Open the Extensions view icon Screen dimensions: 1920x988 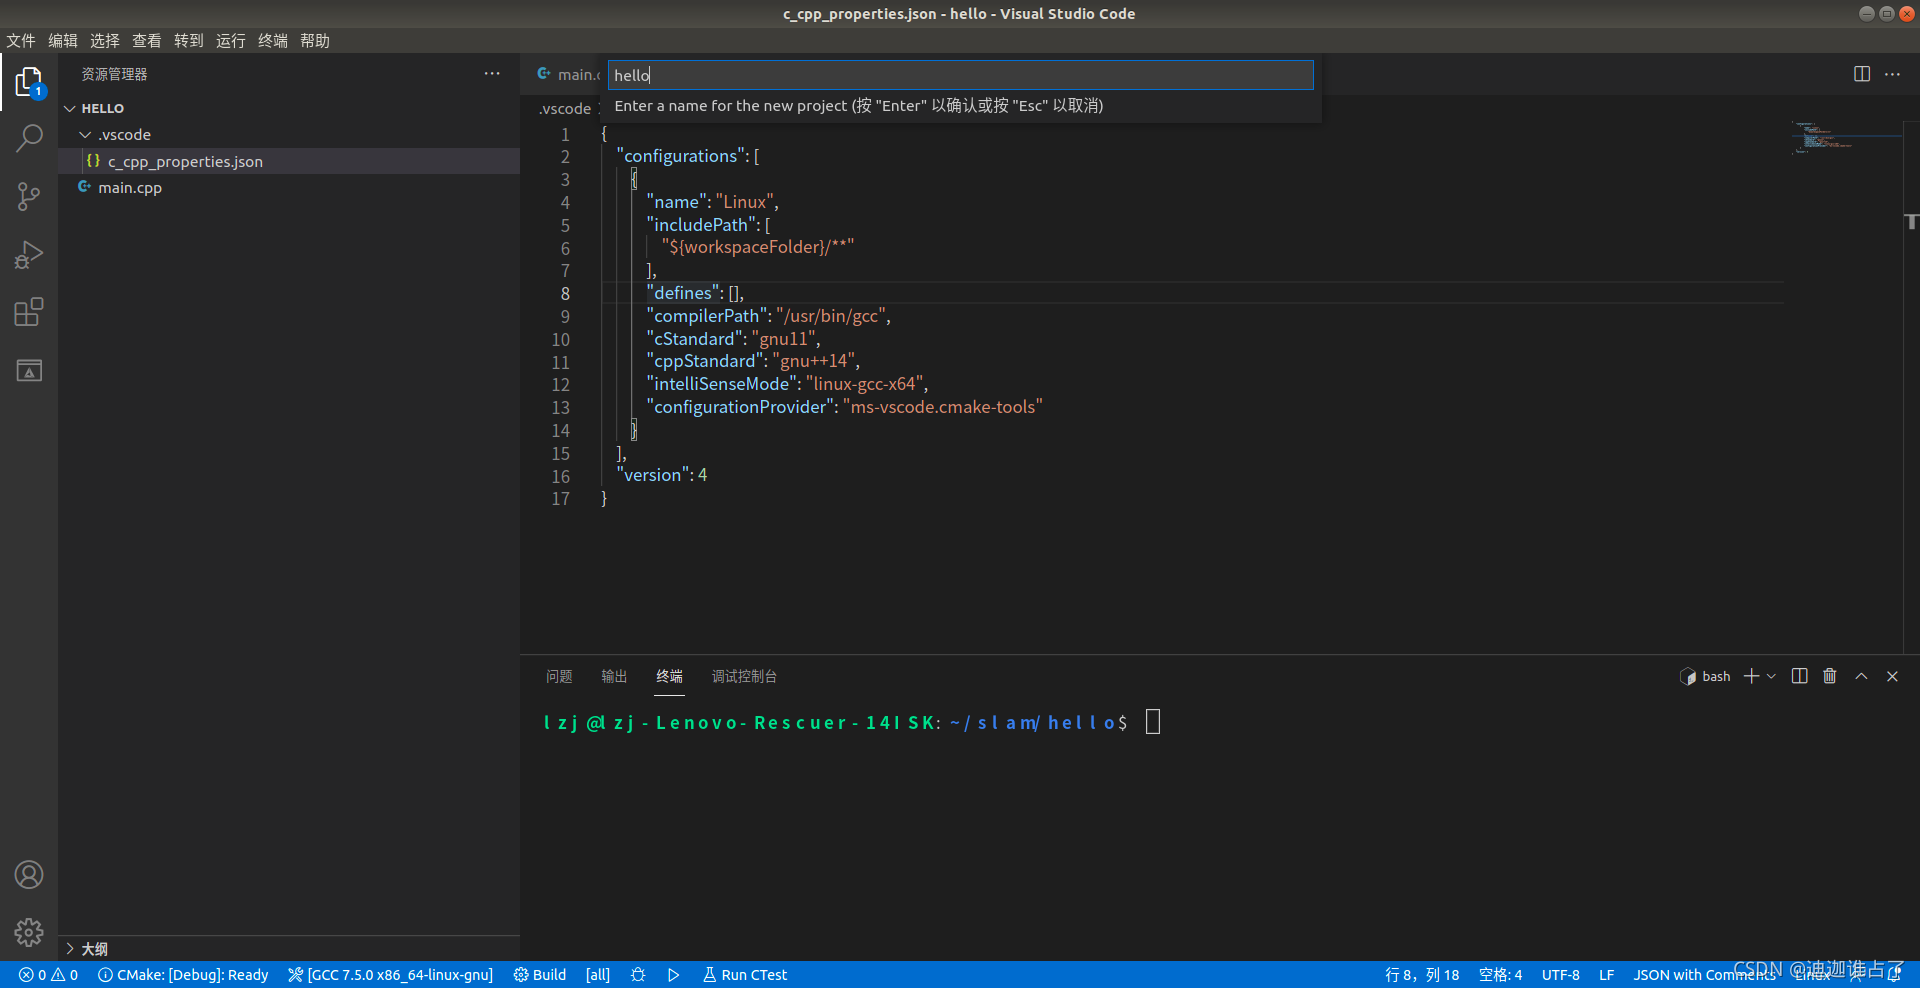point(29,312)
